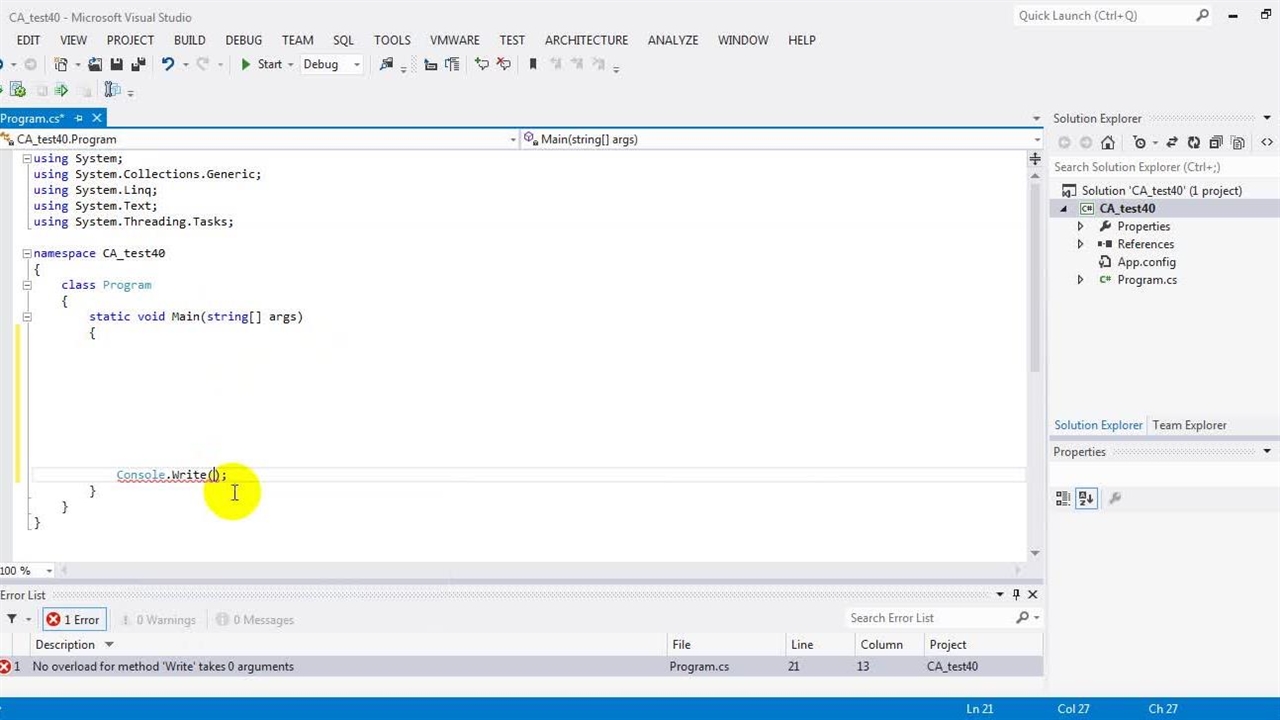Viewport: 1280px width, 720px height.
Task: Click the Undo arrow icon
Action: [168, 64]
